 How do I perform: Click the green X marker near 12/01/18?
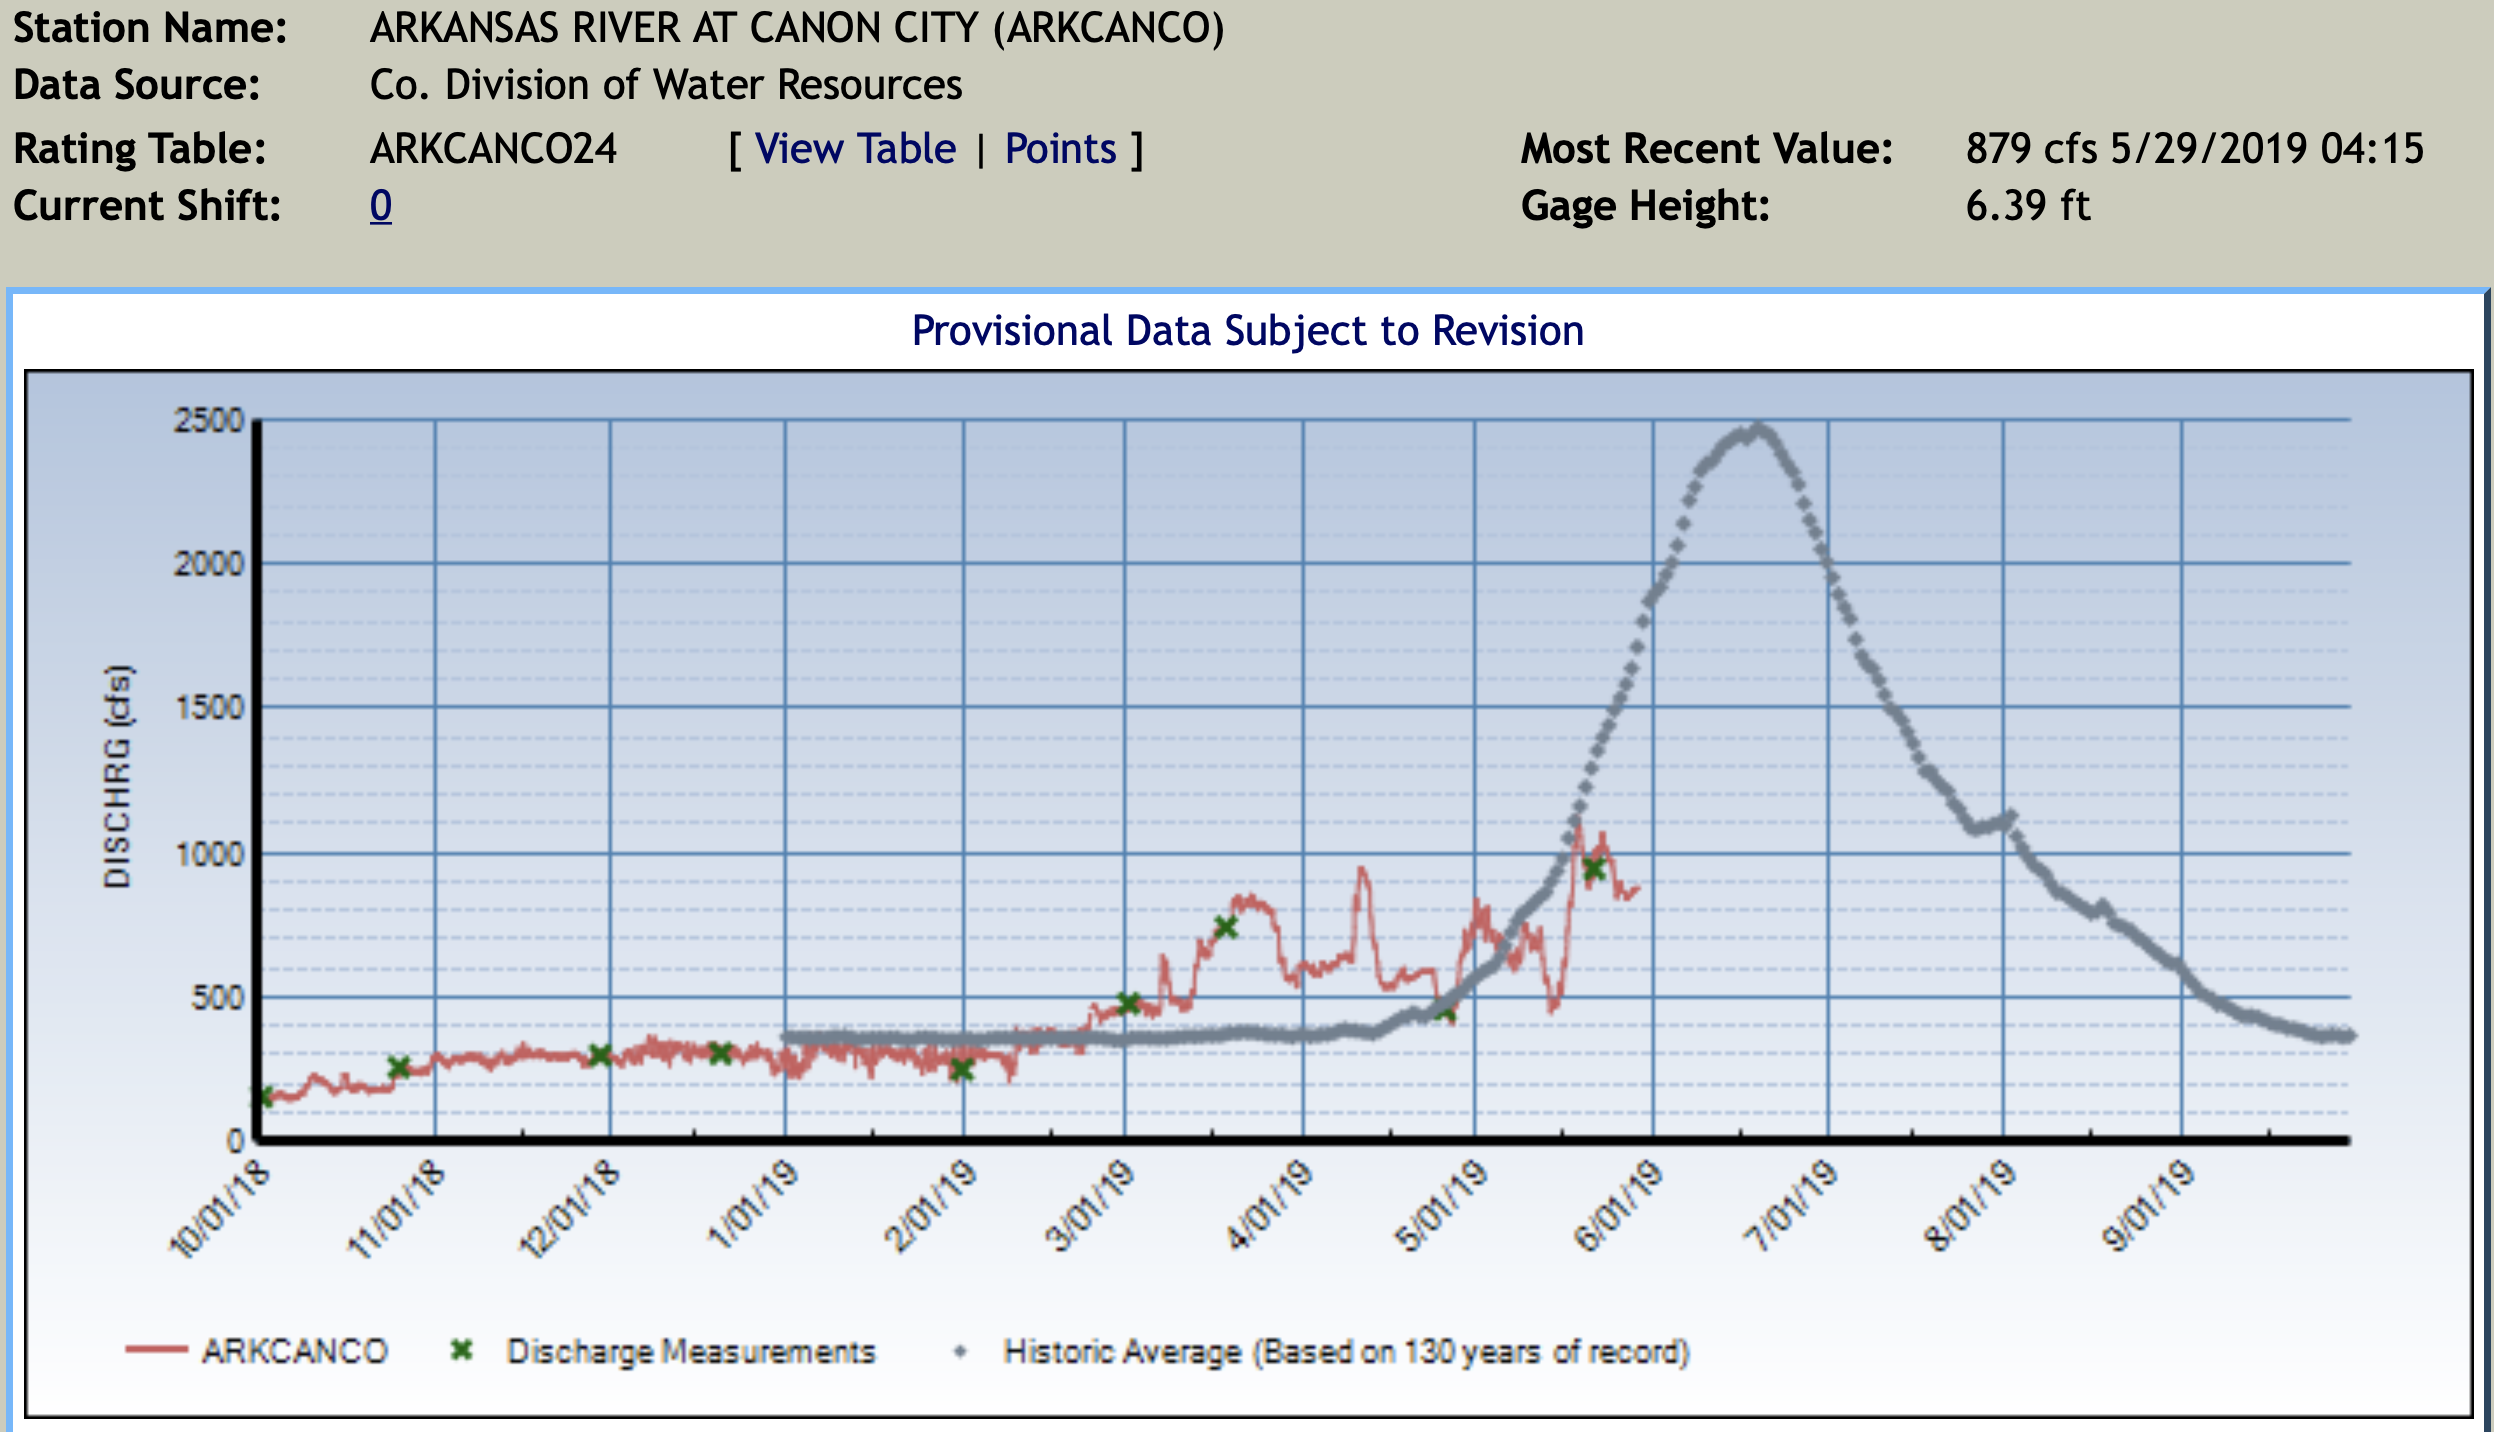(x=599, y=1055)
